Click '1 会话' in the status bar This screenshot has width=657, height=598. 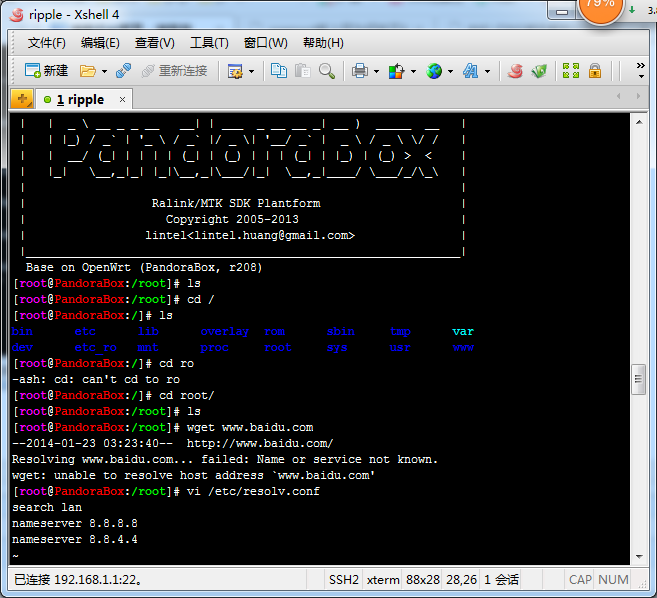[x=502, y=580]
